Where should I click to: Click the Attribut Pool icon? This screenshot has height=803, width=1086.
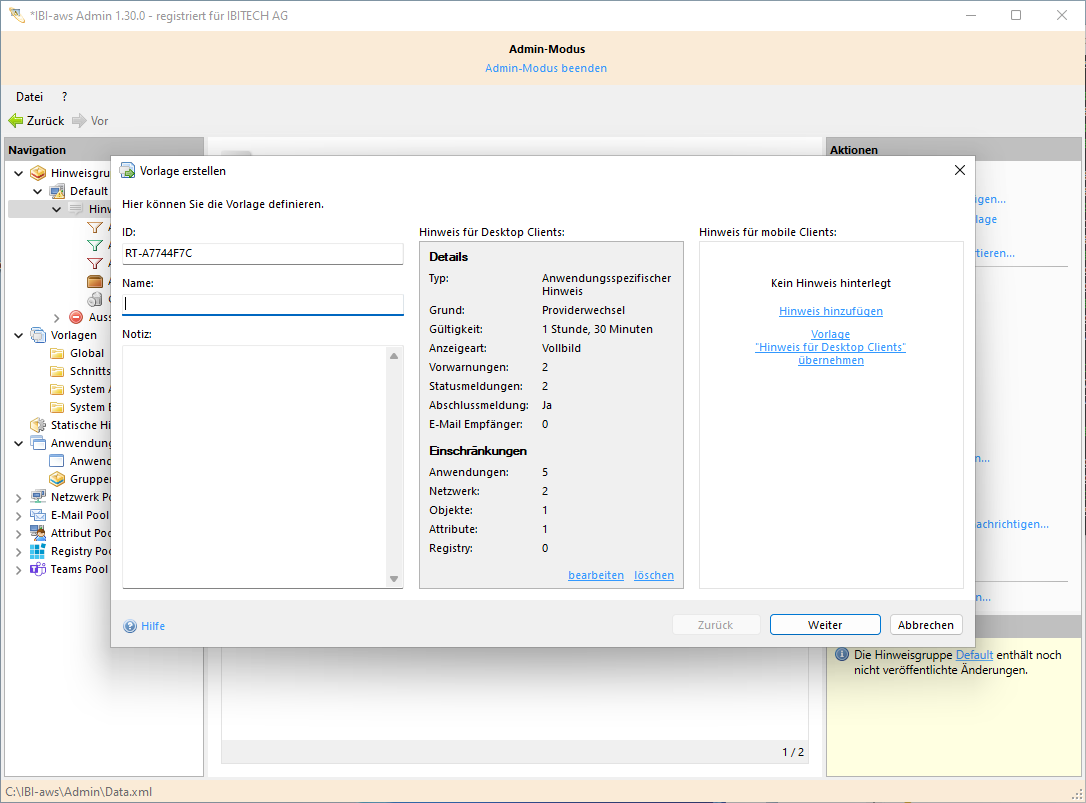[x=38, y=533]
